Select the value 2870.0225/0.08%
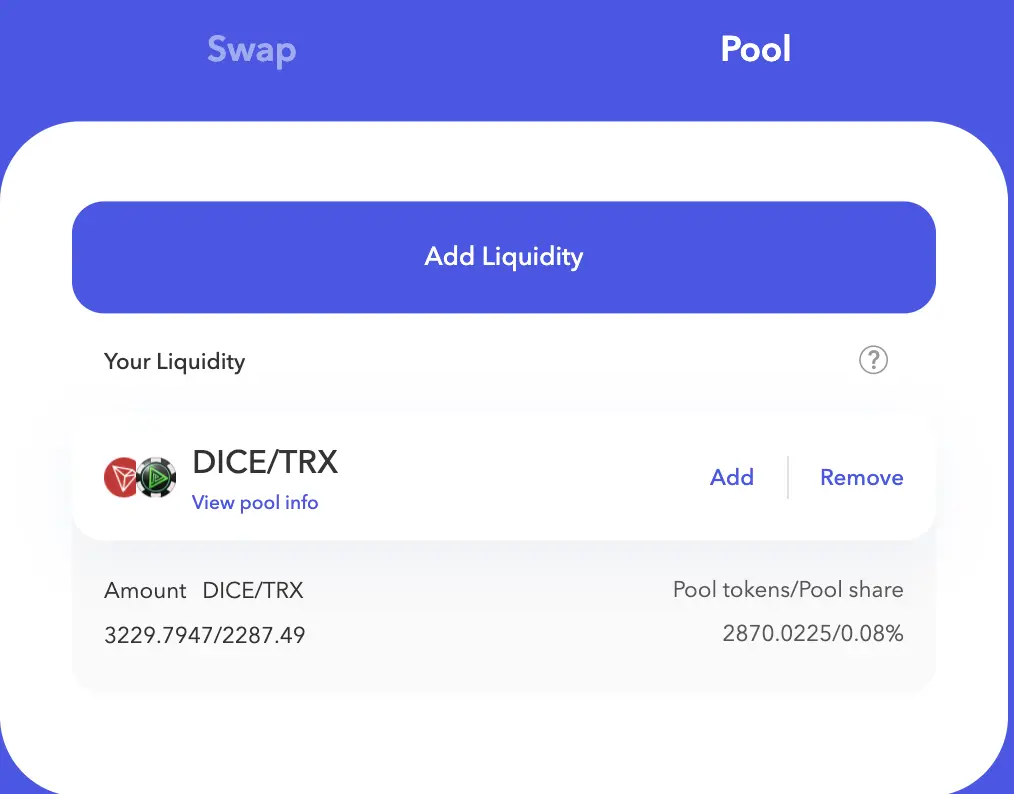 (x=813, y=633)
